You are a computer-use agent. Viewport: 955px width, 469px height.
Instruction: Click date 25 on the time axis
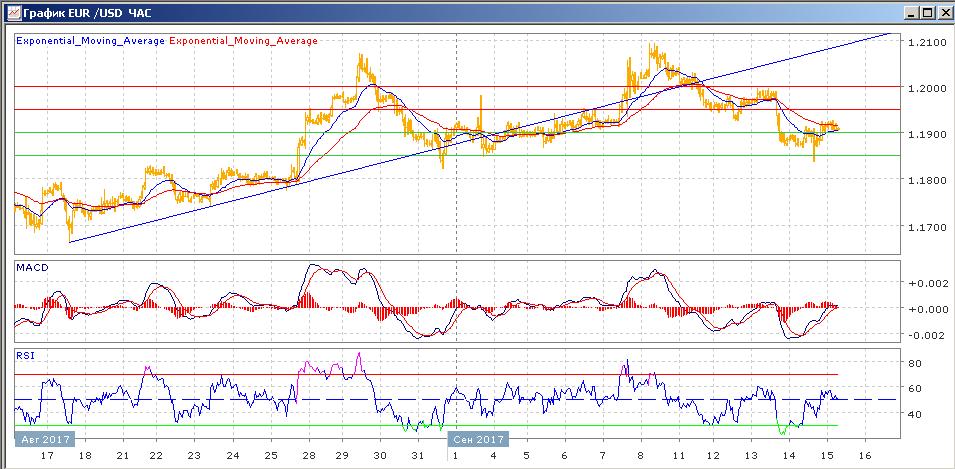271,456
